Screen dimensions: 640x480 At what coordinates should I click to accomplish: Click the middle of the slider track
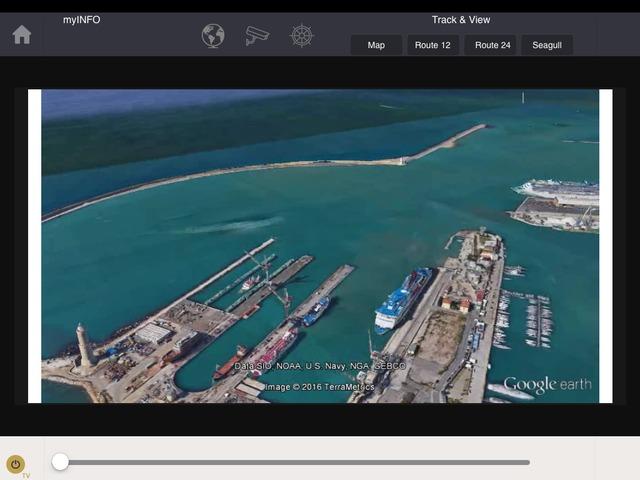pos(295,462)
